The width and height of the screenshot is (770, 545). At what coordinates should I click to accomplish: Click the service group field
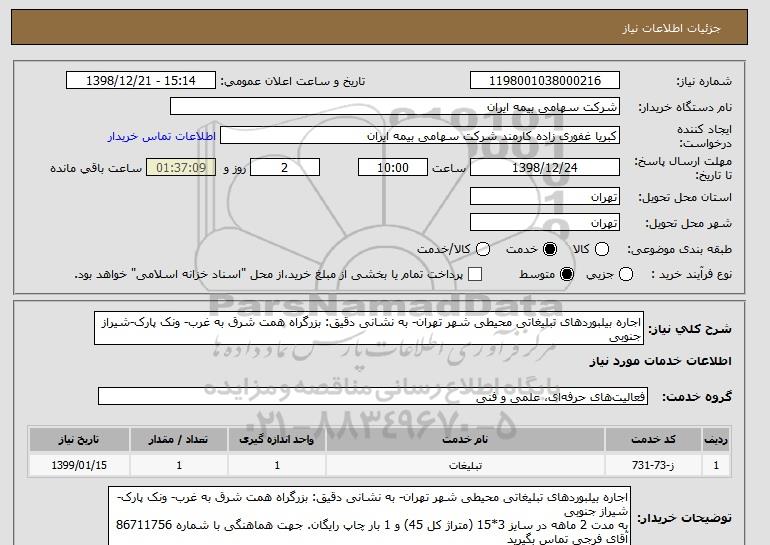coord(373,396)
